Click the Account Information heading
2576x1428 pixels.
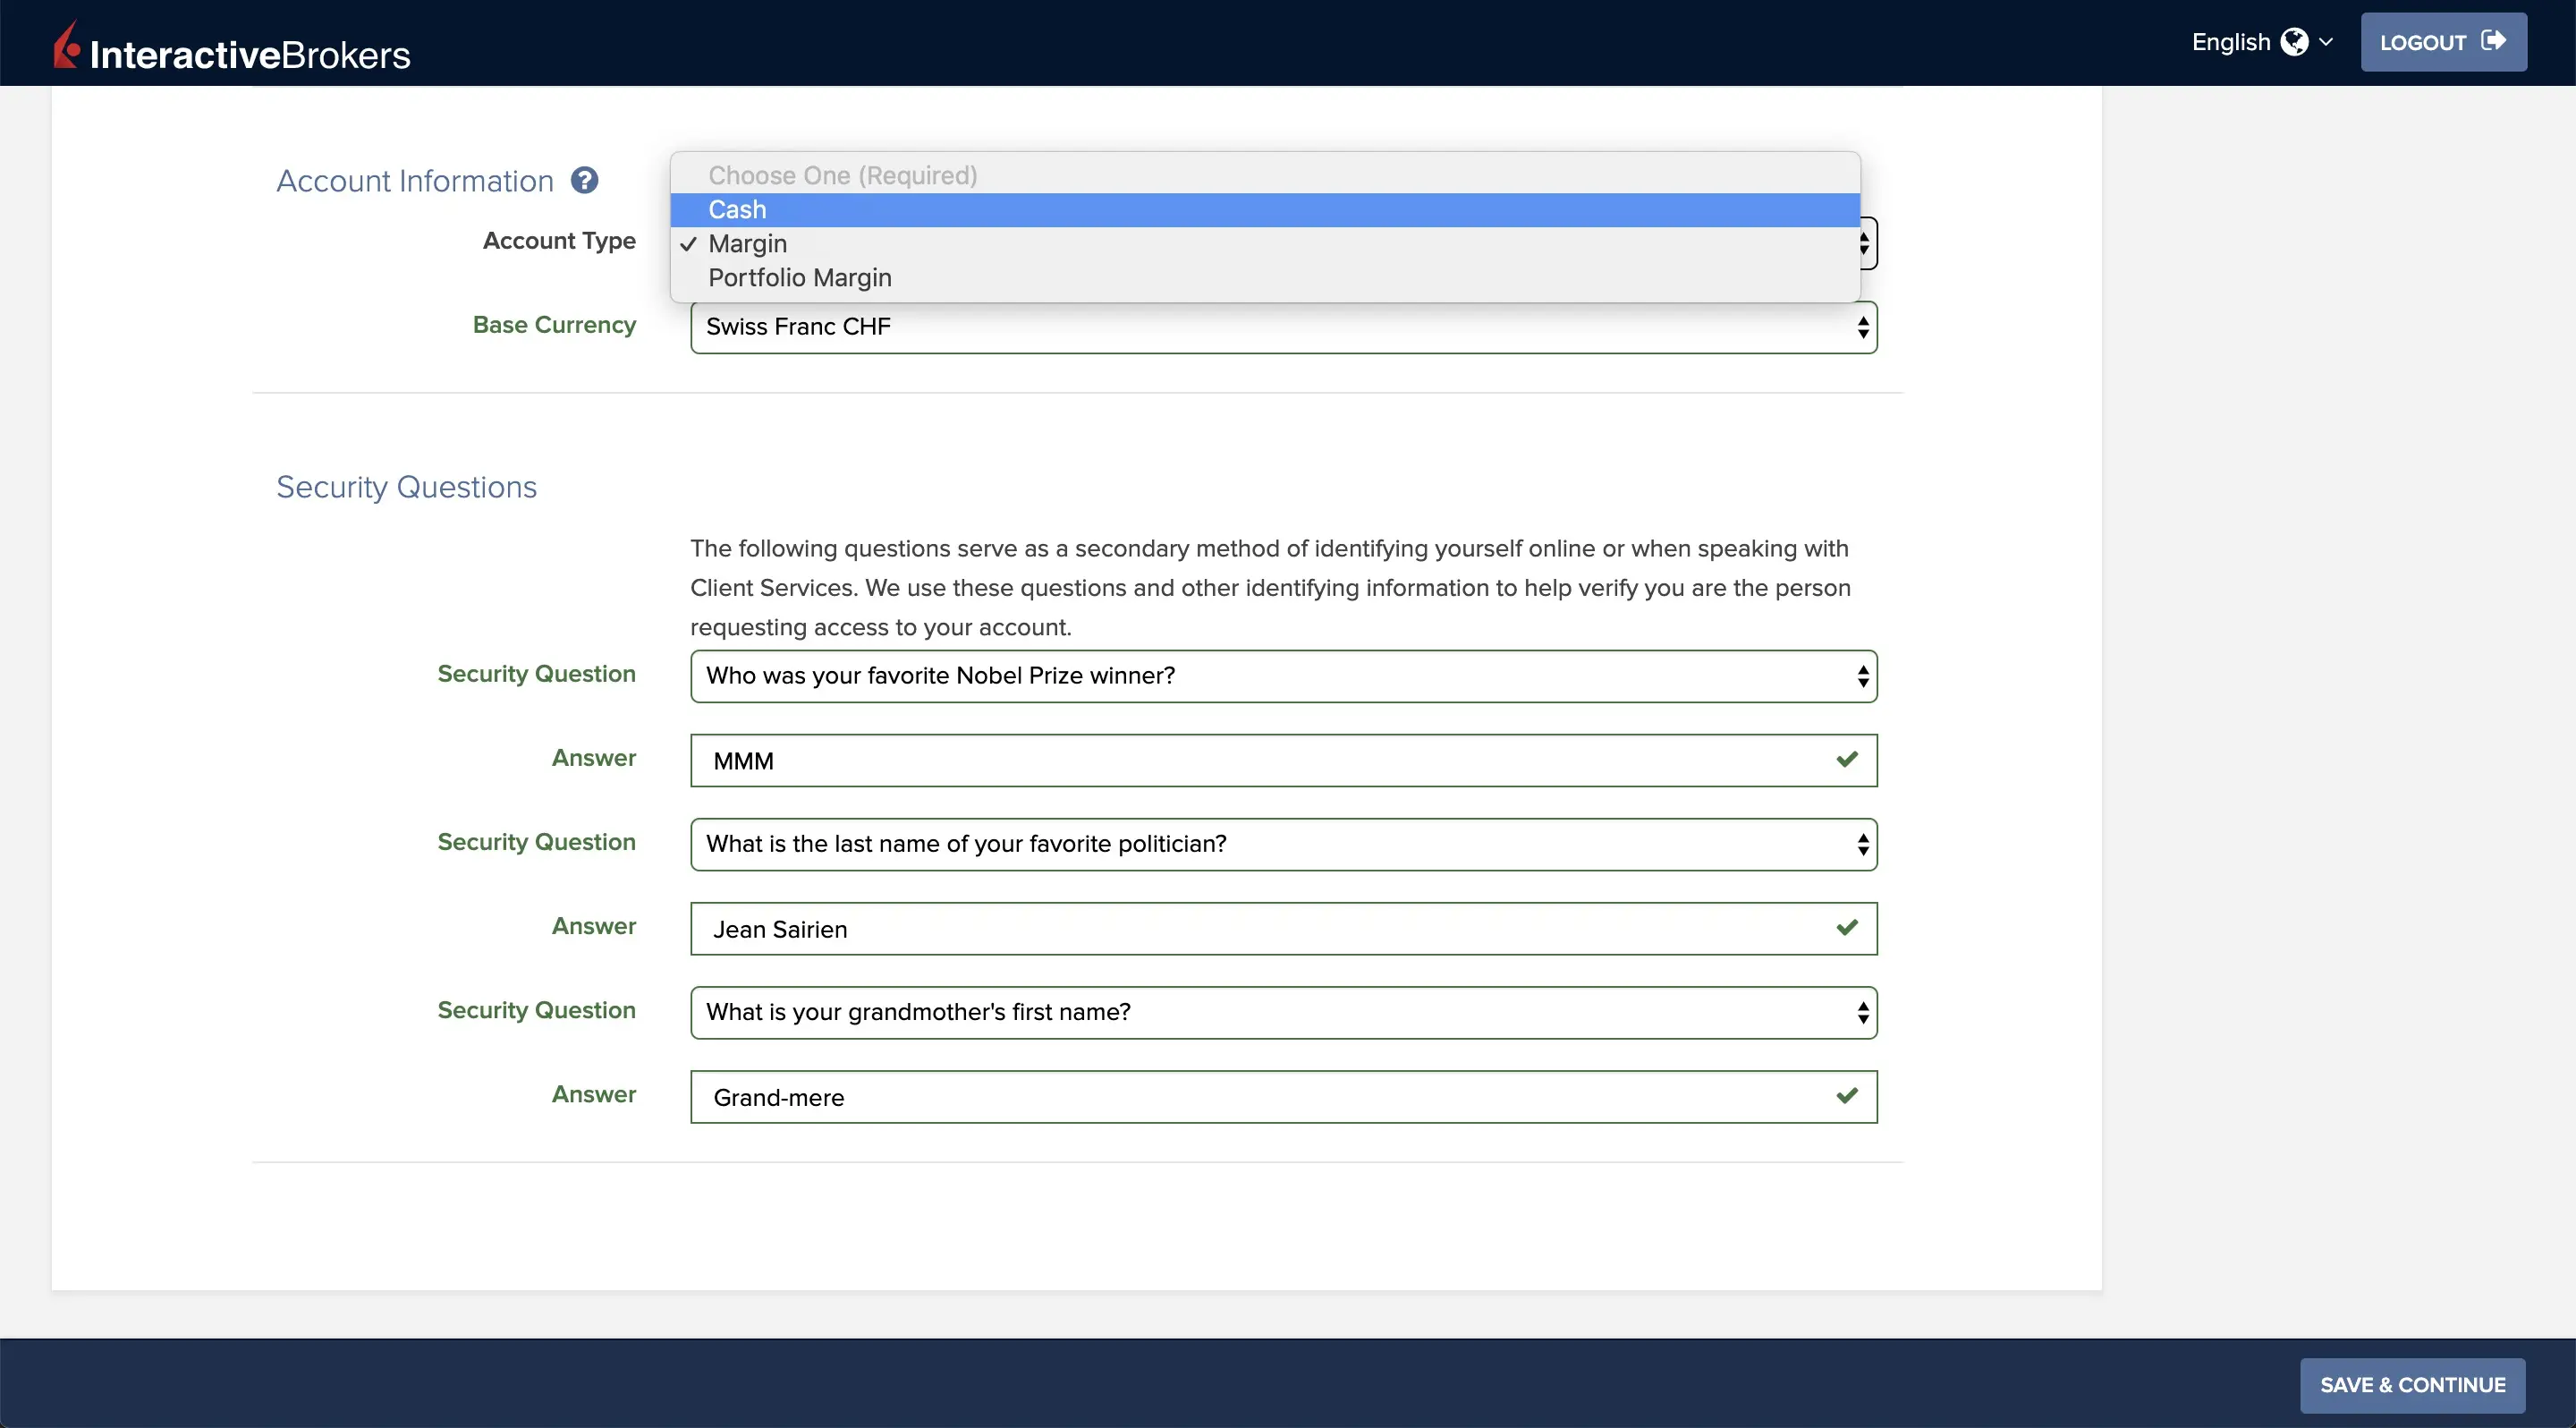pyautogui.click(x=415, y=181)
